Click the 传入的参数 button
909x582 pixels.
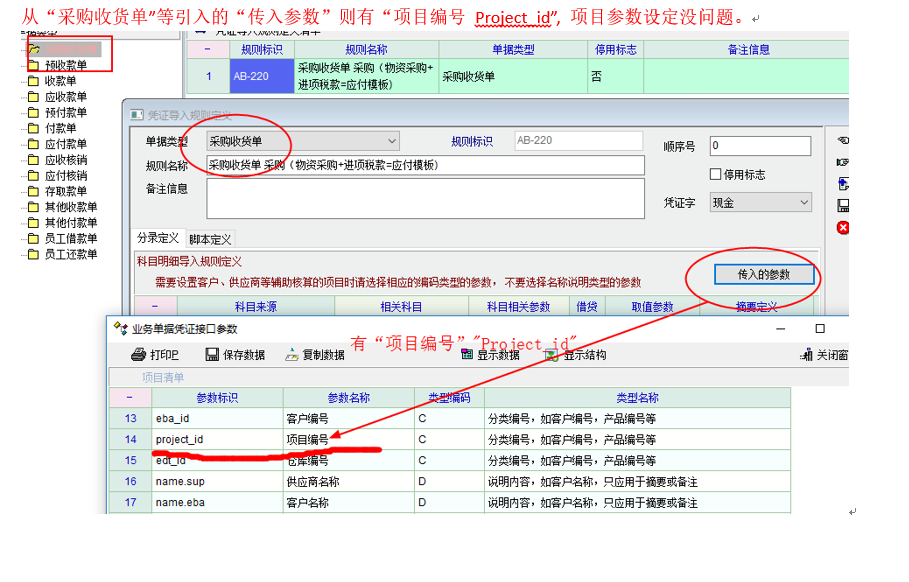tap(763, 274)
